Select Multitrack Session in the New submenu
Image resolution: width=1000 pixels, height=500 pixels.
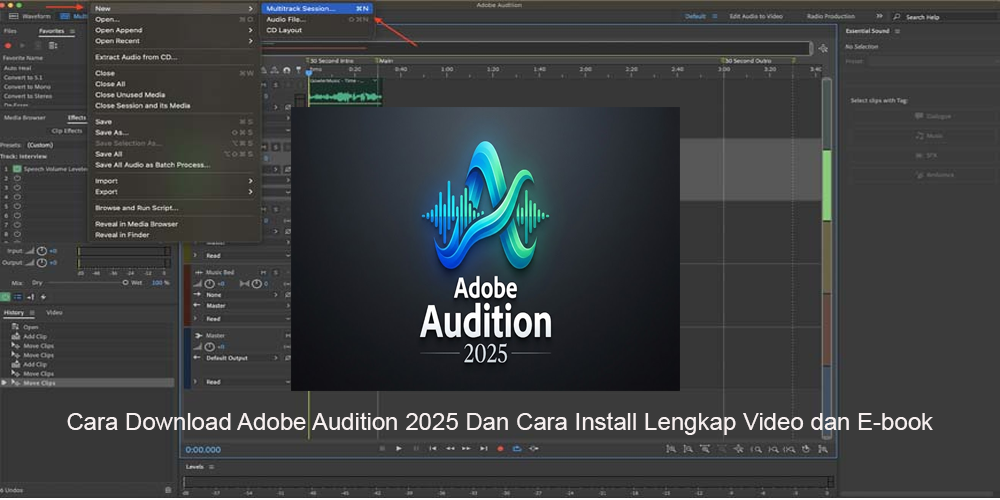click(x=317, y=9)
